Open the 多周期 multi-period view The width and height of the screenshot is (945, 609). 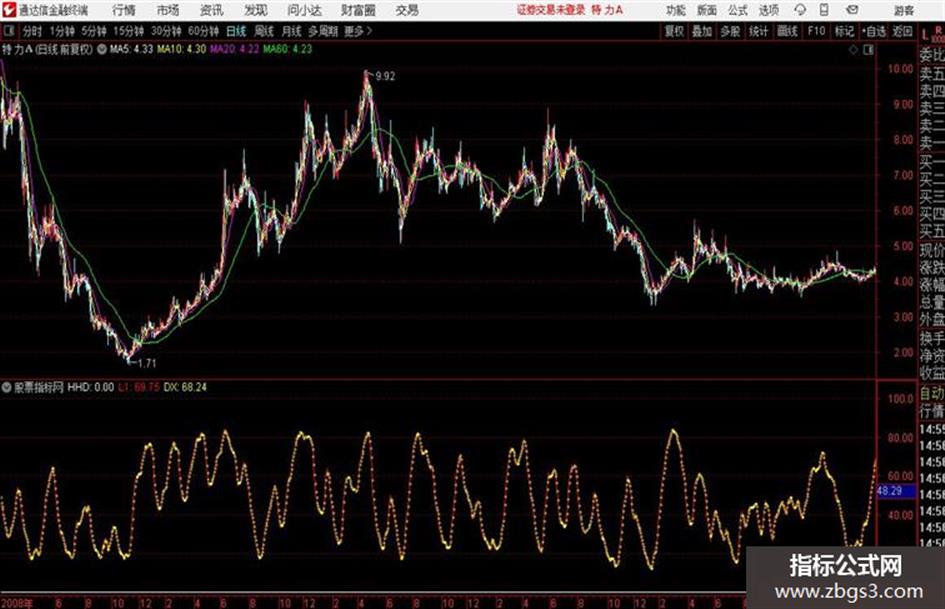(x=323, y=31)
